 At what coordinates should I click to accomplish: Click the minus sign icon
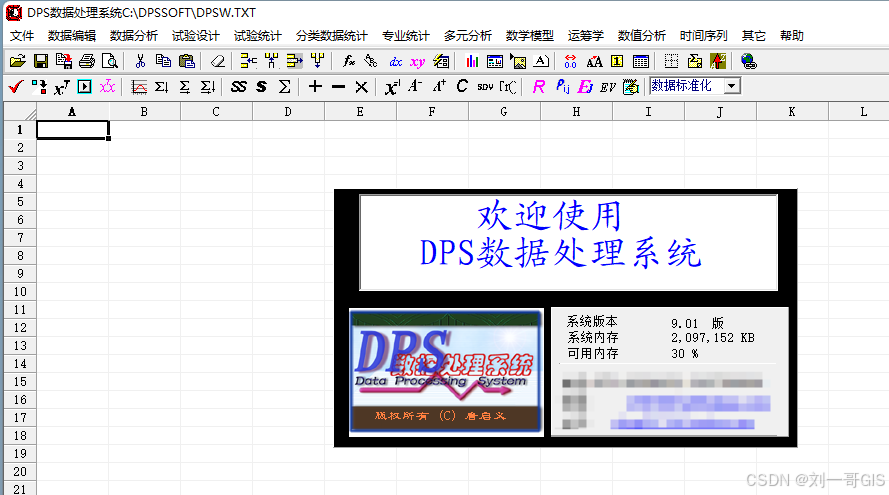(x=338, y=87)
